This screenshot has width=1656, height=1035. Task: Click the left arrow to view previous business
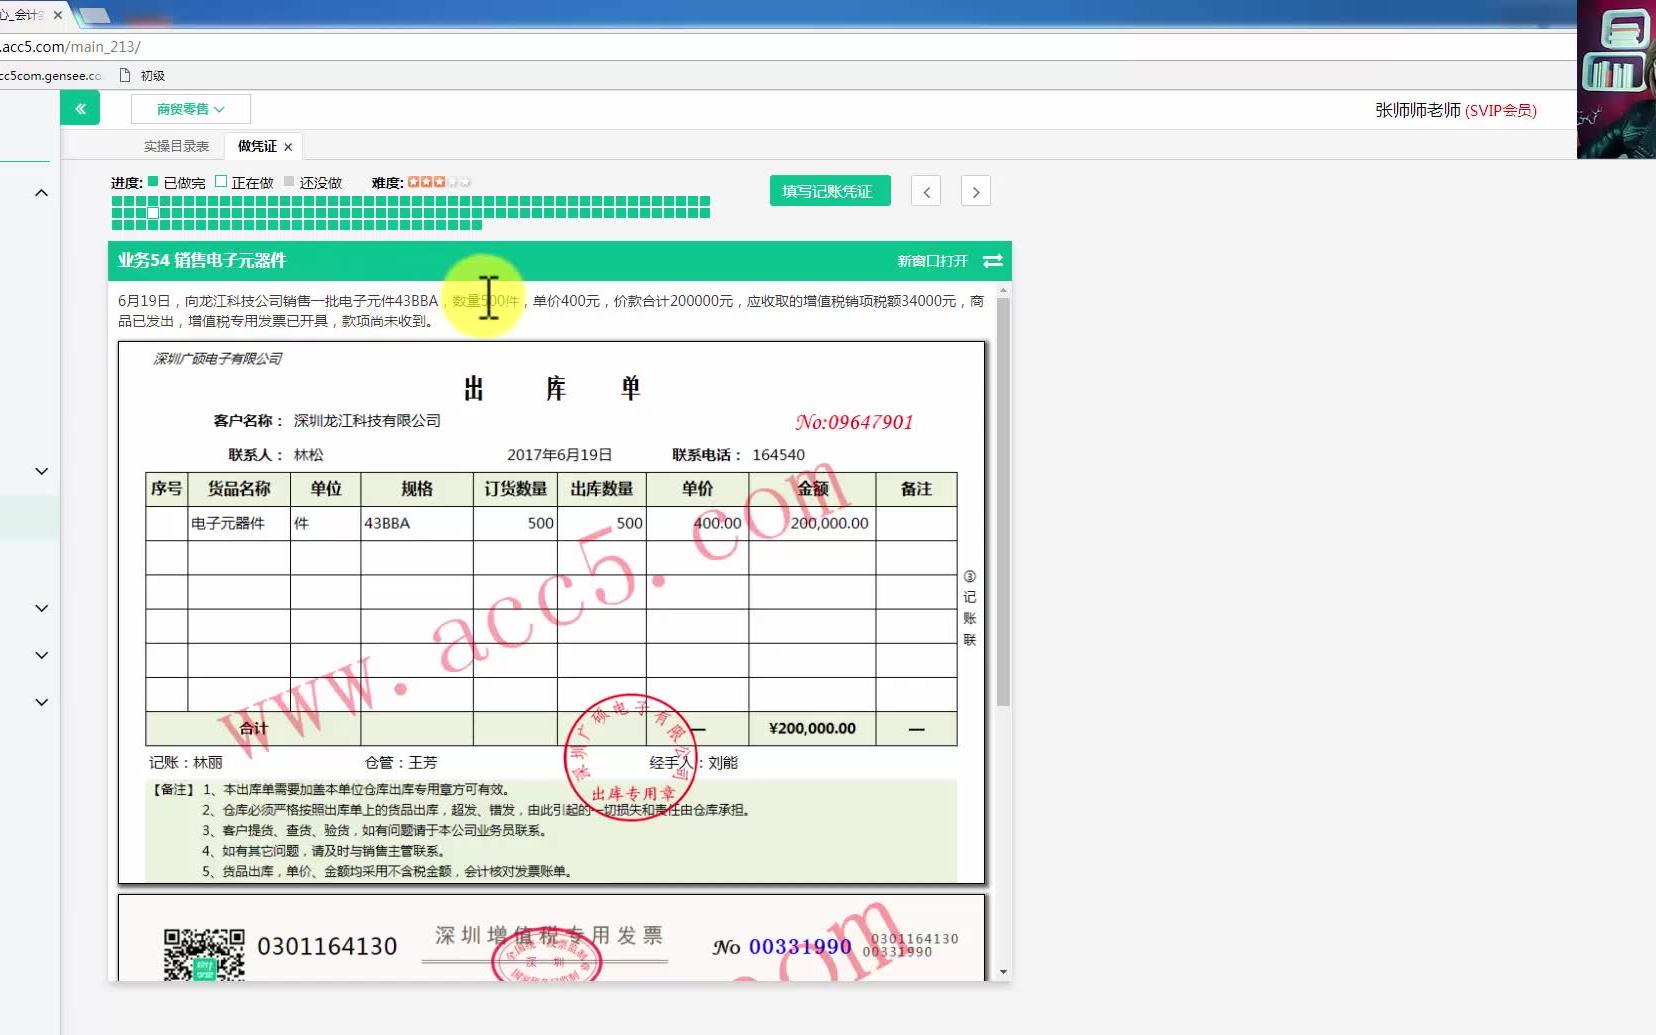(x=927, y=190)
